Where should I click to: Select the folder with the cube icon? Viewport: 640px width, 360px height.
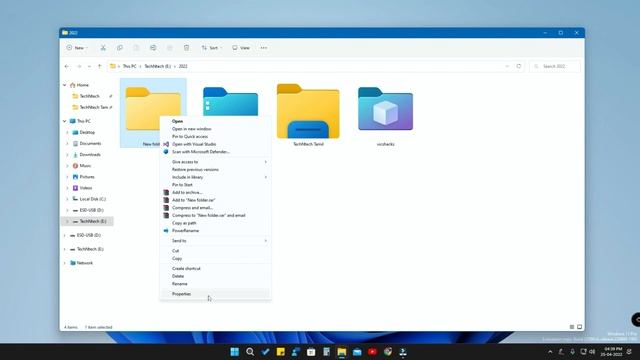pyautogui.click(x=385, y=116)
